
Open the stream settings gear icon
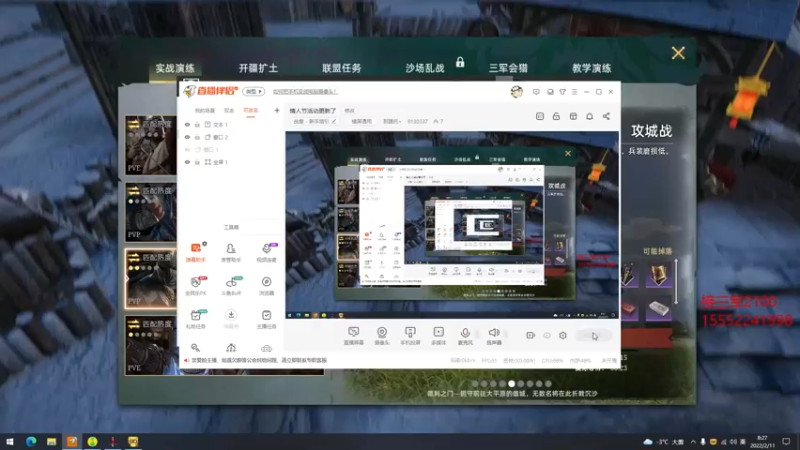coord(563,335)
